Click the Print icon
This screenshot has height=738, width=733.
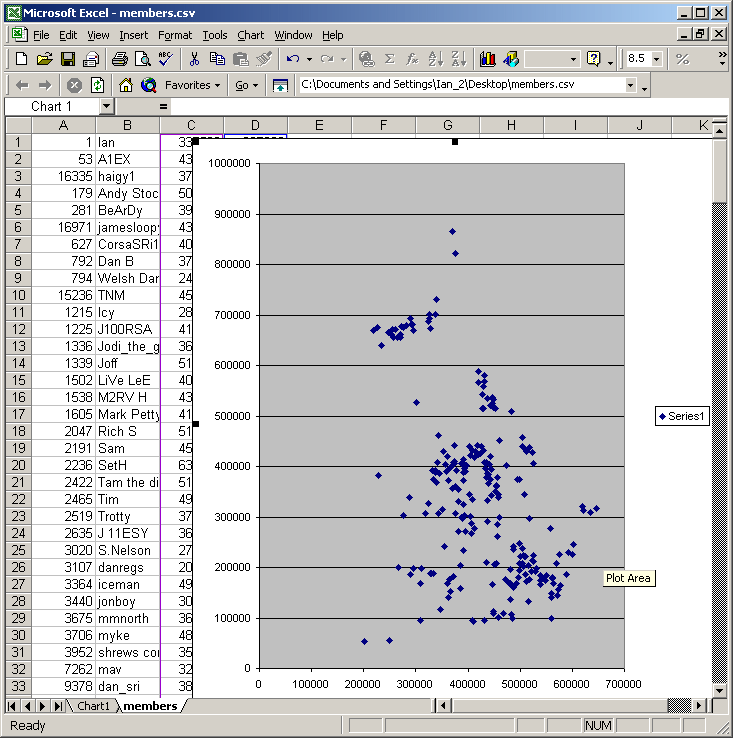click(119, 59)
